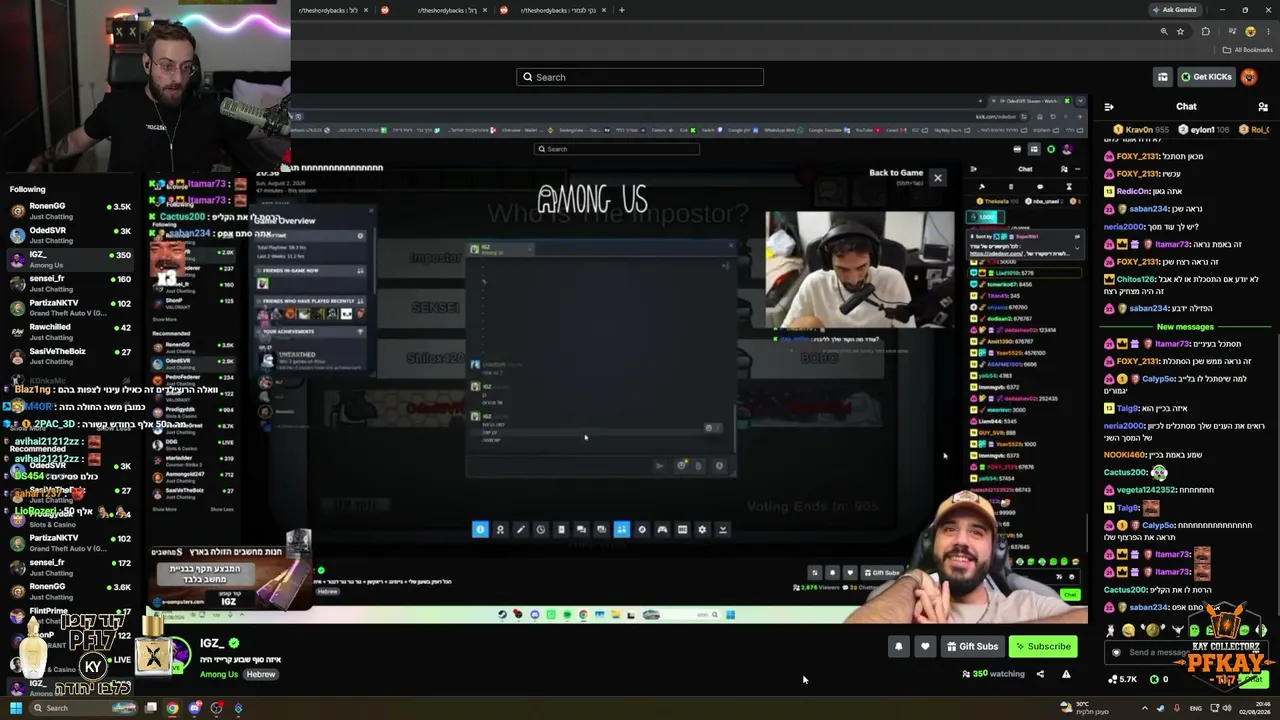This screenshot has height=720, width=1280.
Task: Click the volume icon in the system tray
Action: (x=1227, y=708)
